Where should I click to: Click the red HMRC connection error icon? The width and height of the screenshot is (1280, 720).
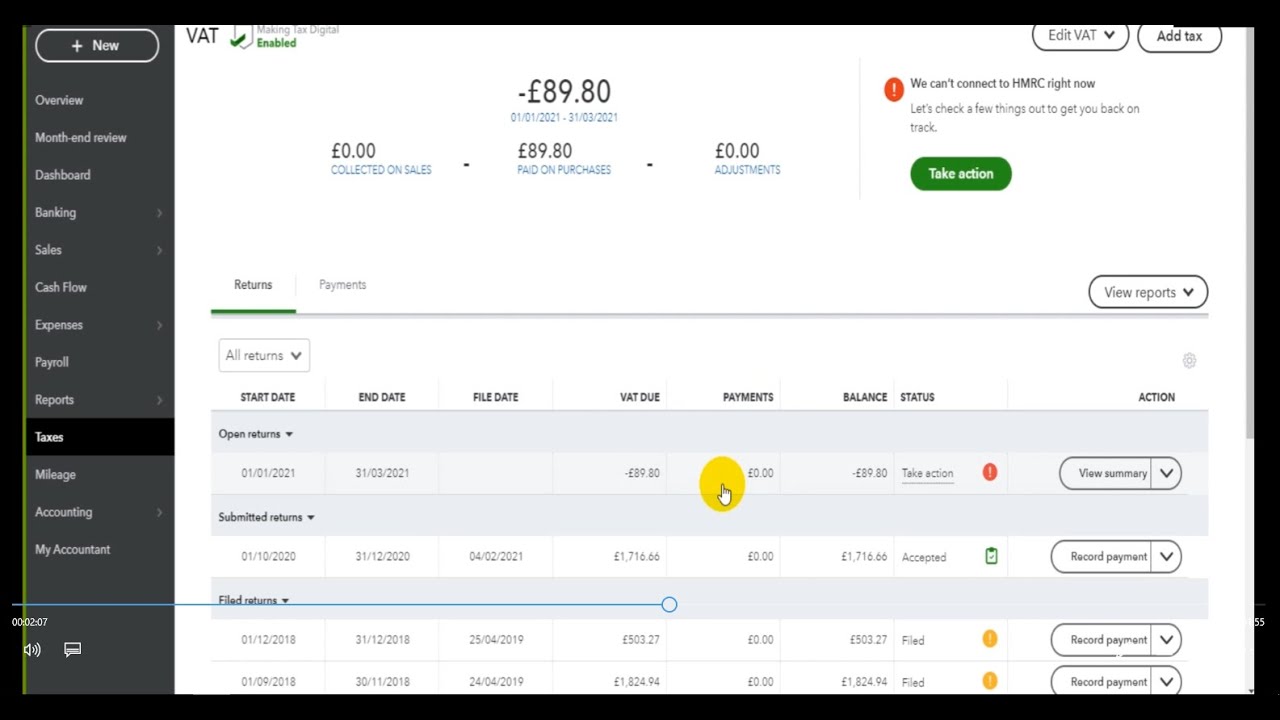tap(893, 90)
